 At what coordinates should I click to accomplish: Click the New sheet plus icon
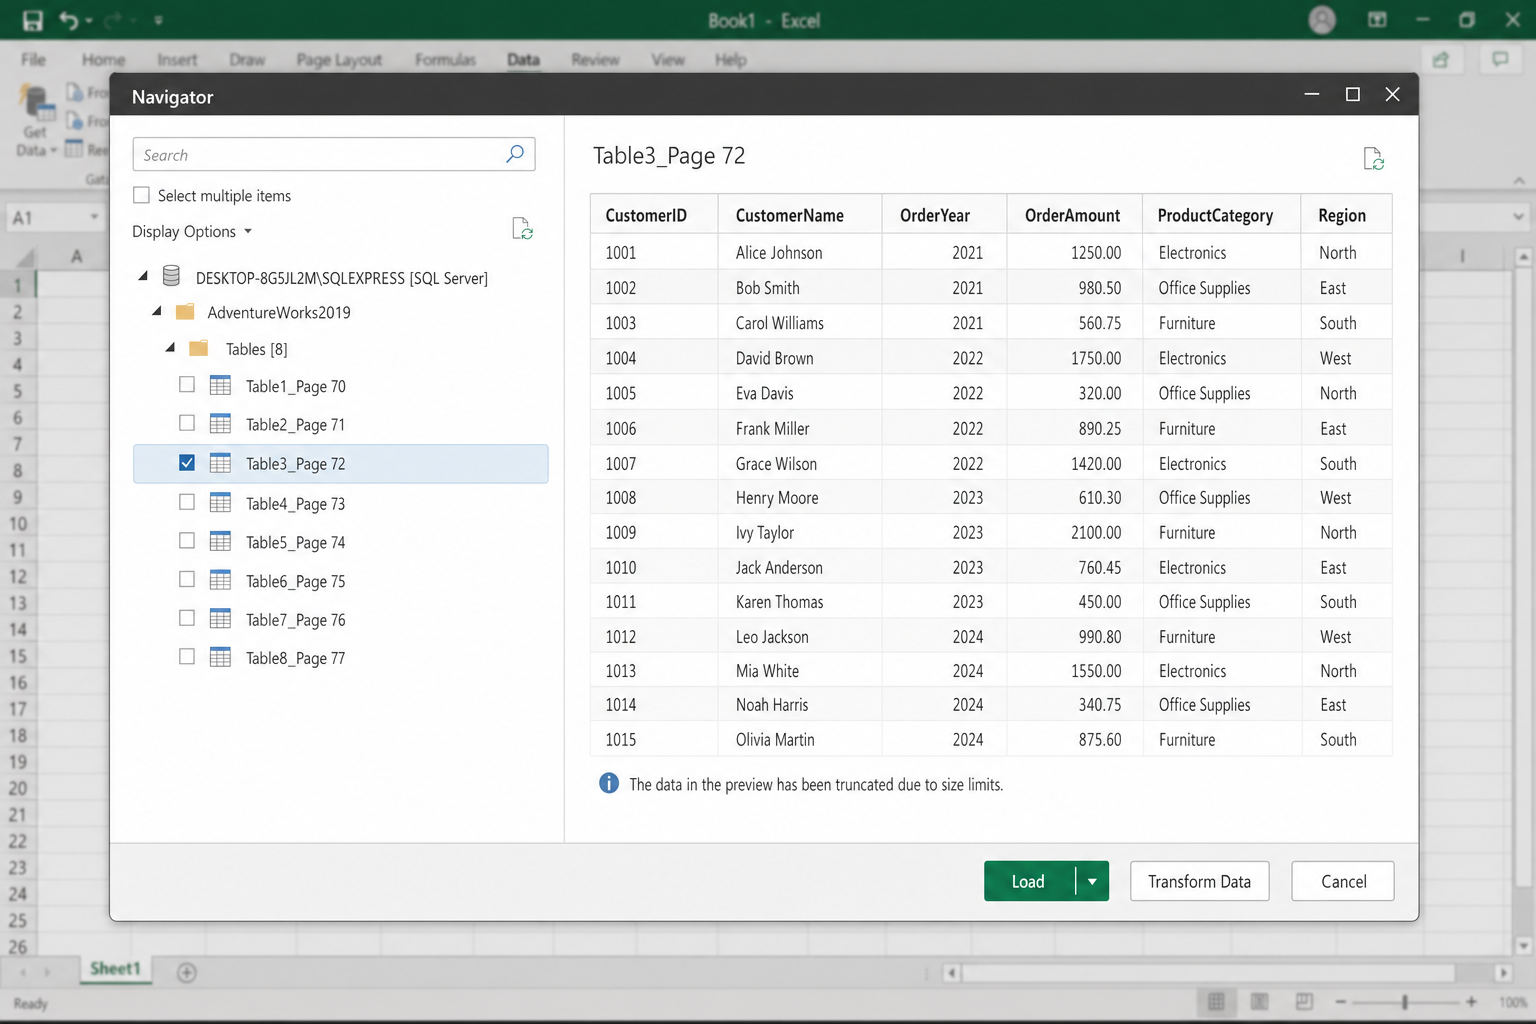[x=187, y=972]
